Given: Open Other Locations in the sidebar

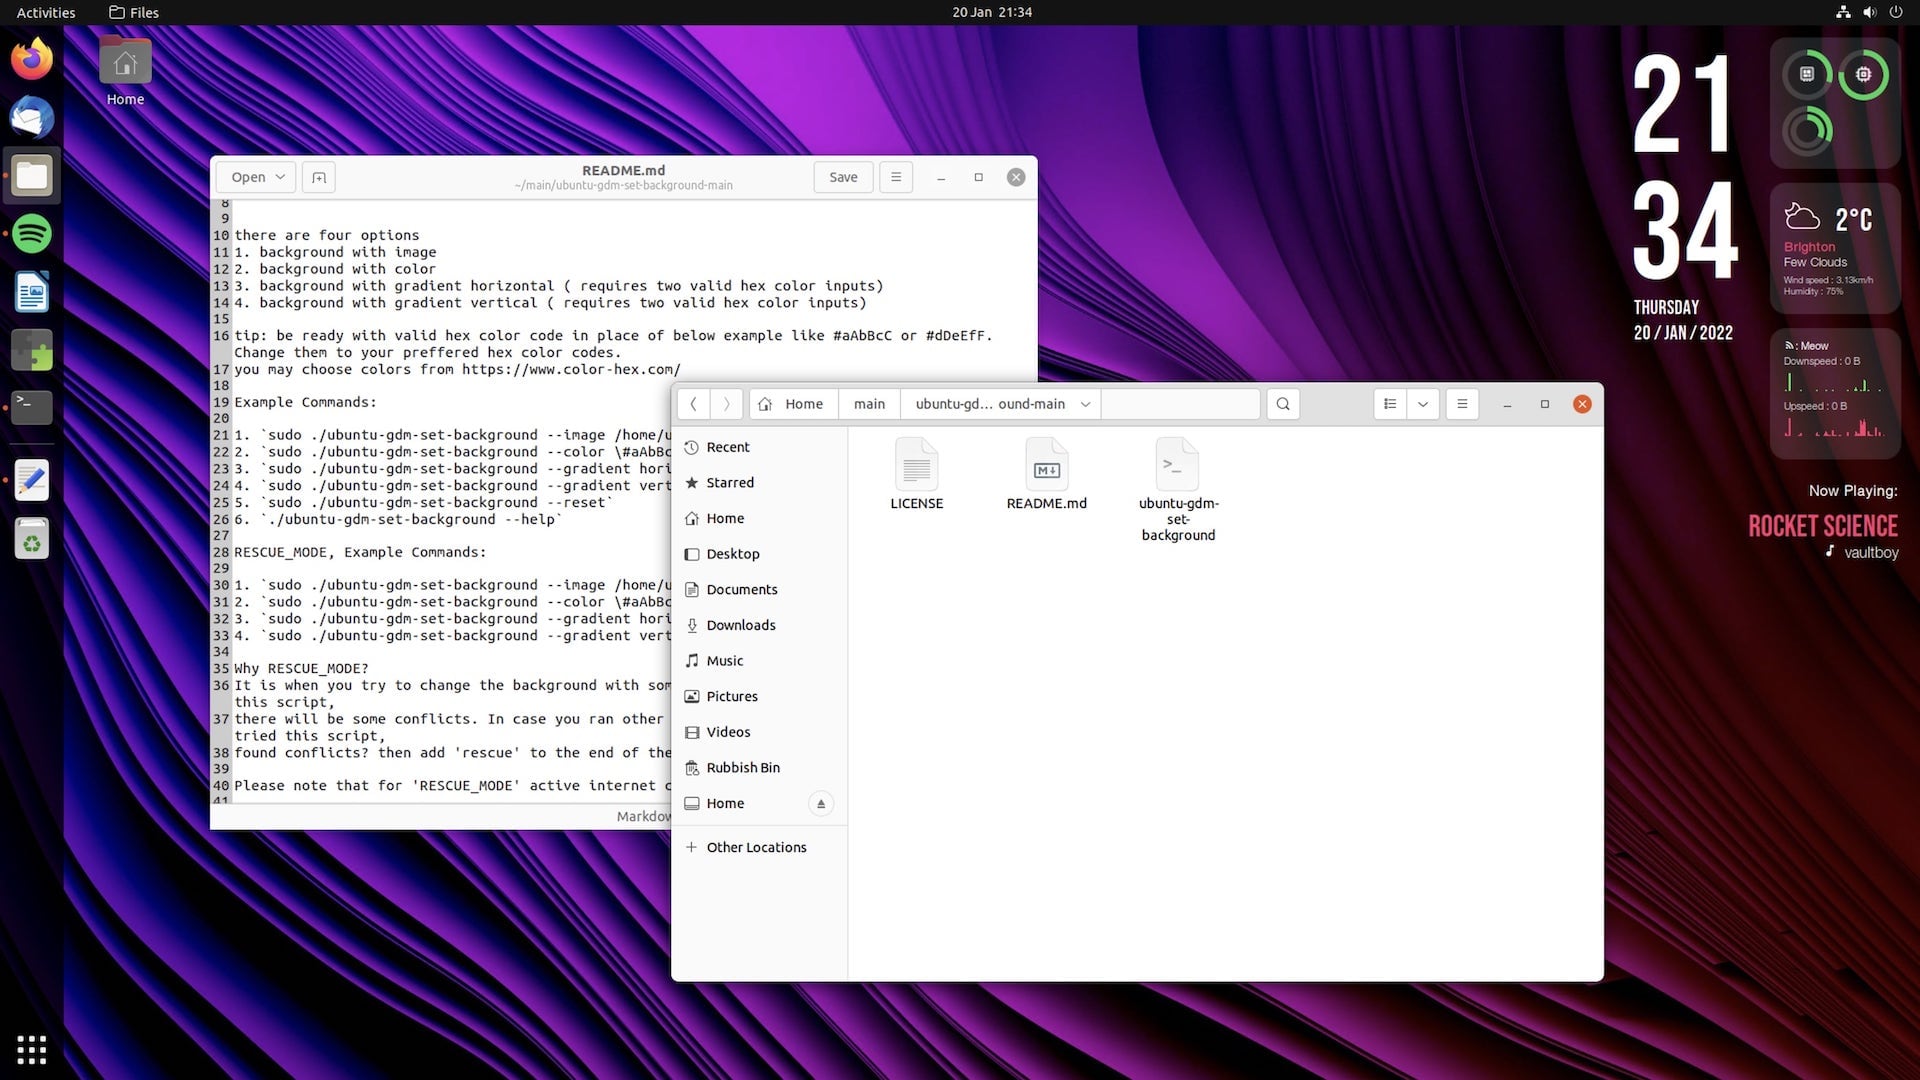Looking at the screenshot, I should pyautogui.click(x=756, y=847).
